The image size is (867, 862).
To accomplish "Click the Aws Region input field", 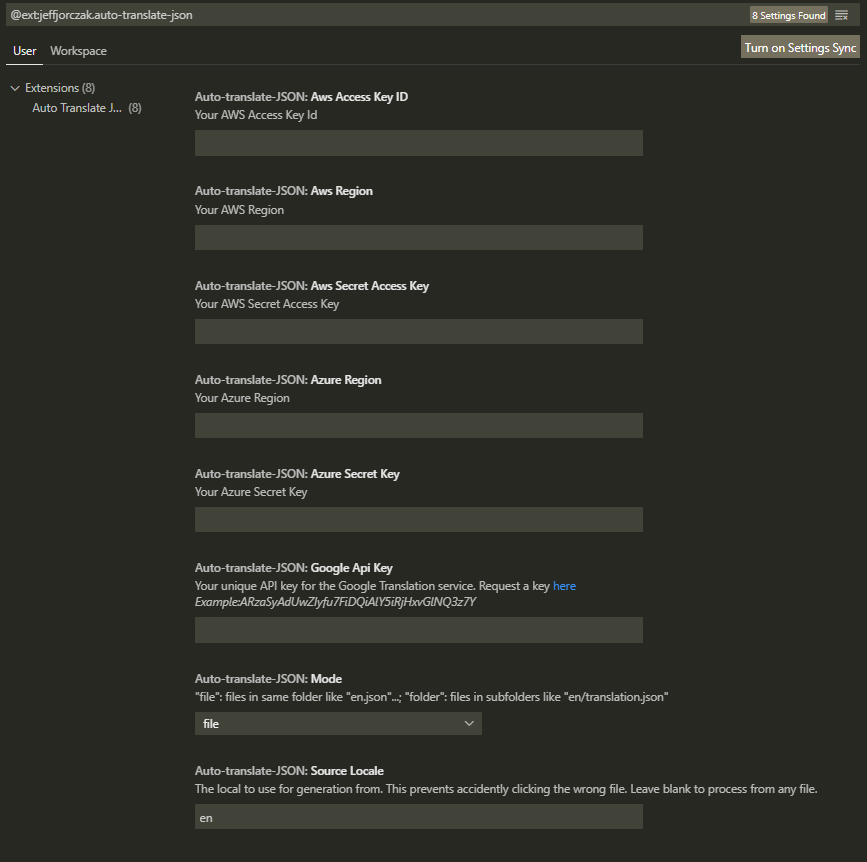I will [419, 237].
